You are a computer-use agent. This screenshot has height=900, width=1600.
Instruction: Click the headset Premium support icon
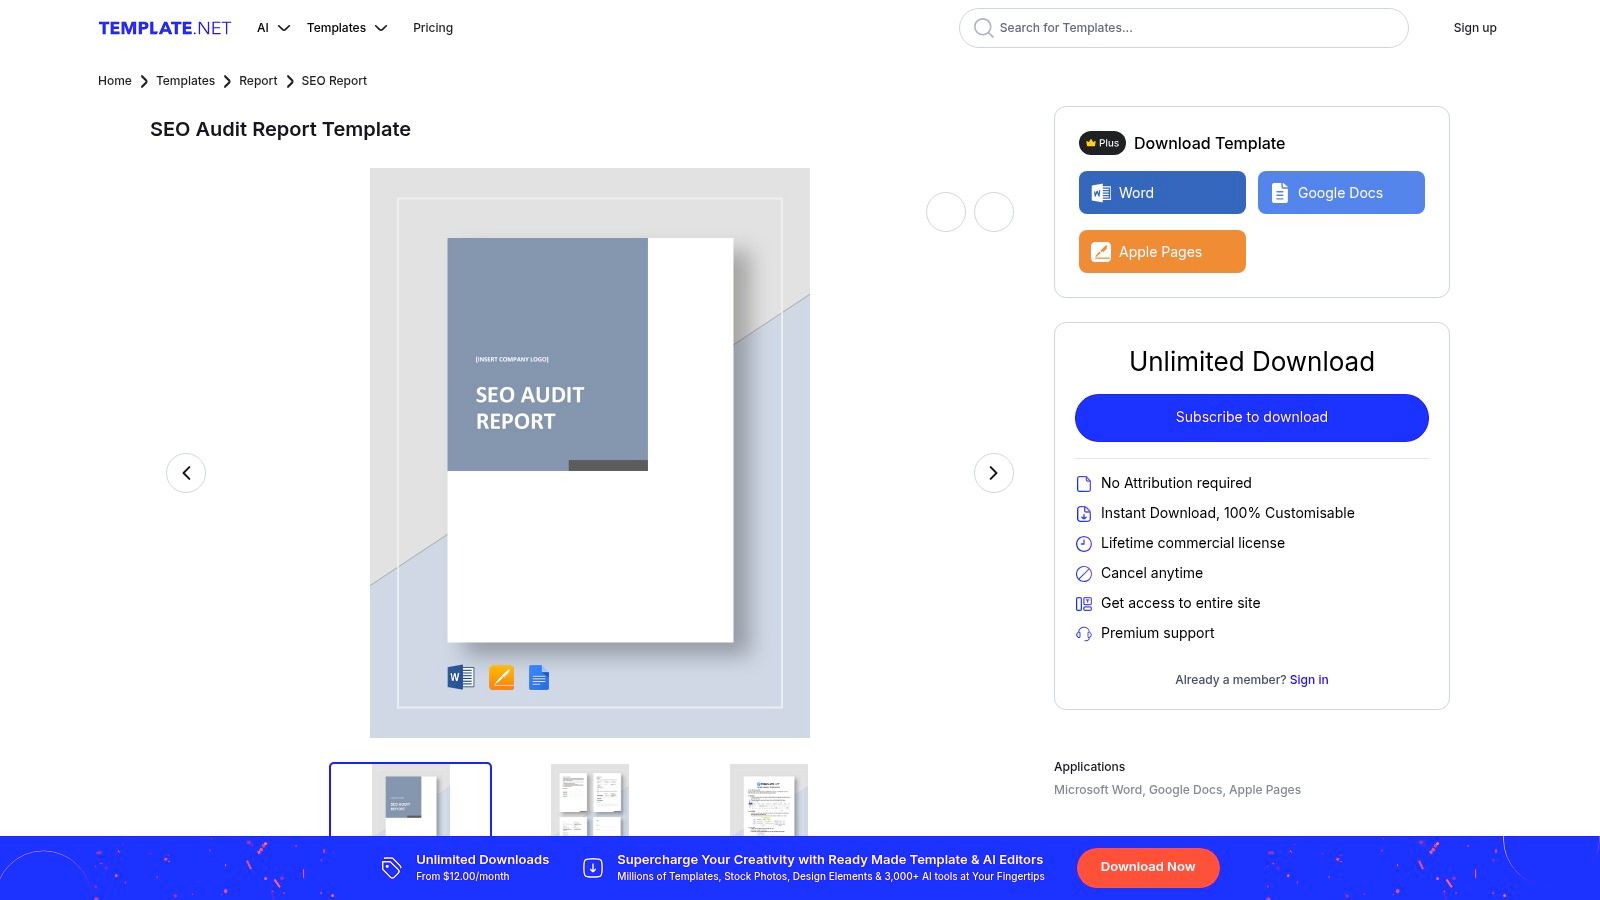coord(1083,633)
